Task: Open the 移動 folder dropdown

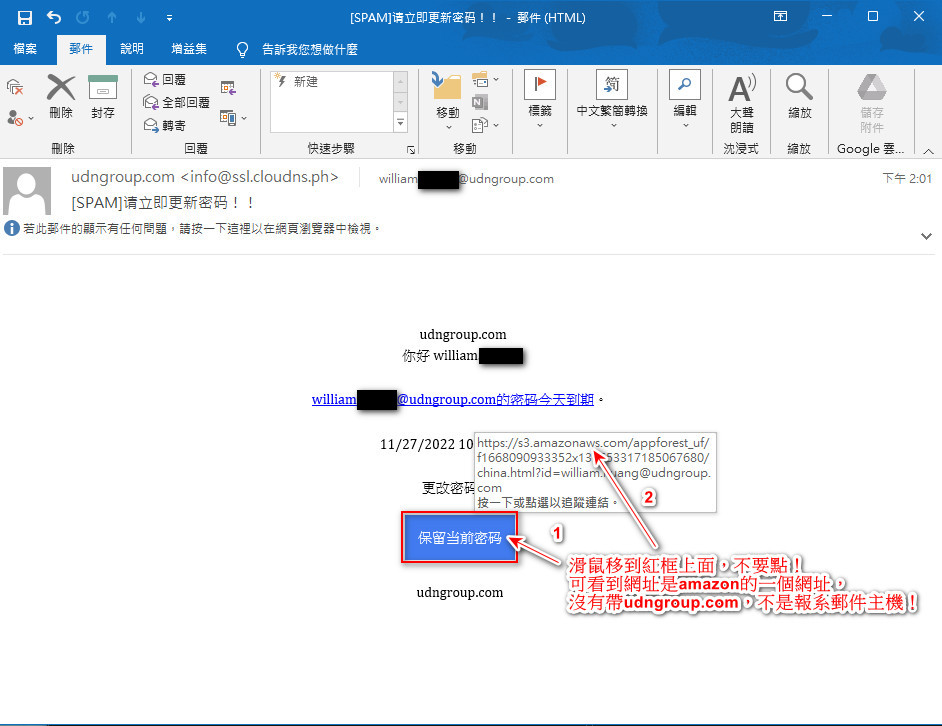Action: click(x=448, y=100)
